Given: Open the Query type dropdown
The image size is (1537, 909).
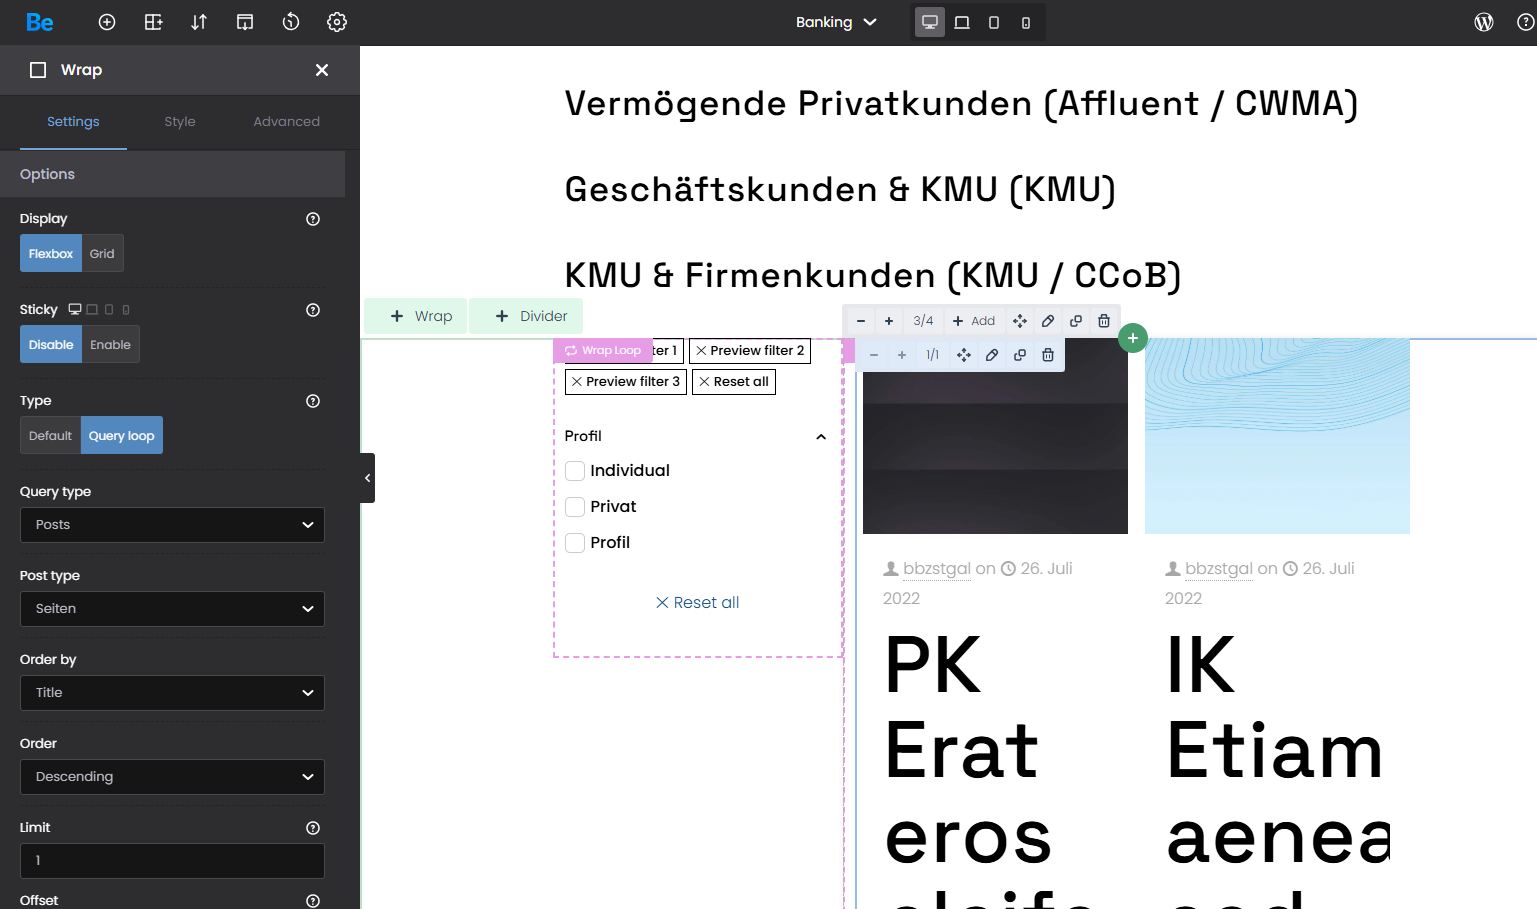Looking at the screenshot, I should pos(172,525).
